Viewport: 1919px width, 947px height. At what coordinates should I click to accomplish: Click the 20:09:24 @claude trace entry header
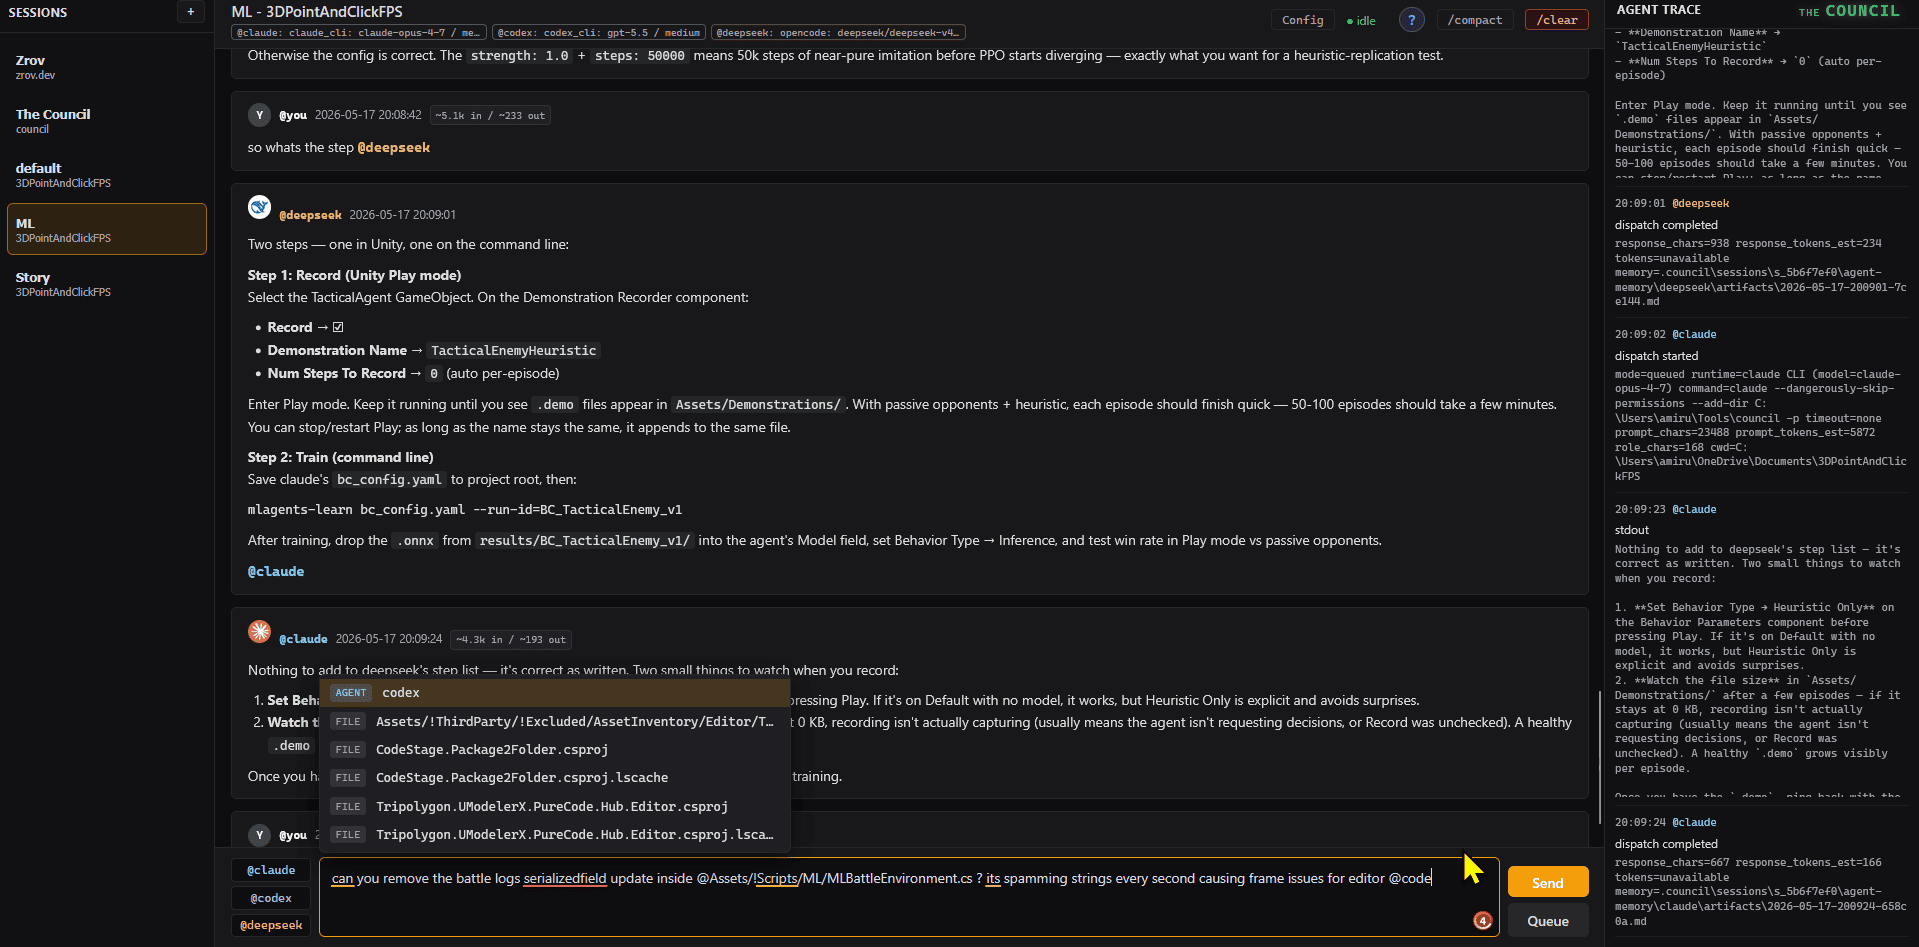1665,822
